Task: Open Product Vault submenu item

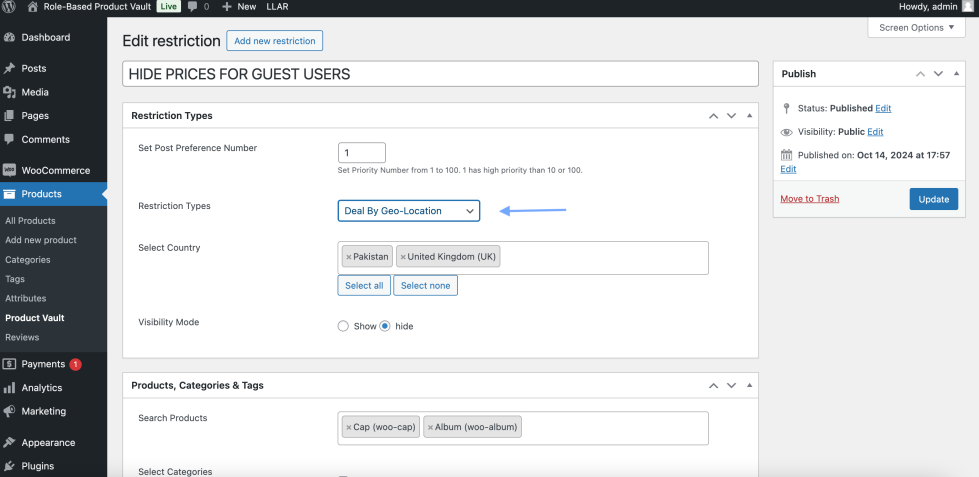Action: pos(35,318)
